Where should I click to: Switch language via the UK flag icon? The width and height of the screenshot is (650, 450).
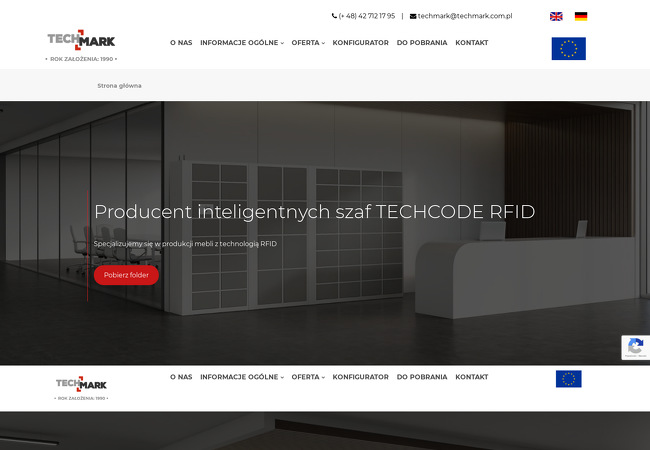click(x=556, y=16)
